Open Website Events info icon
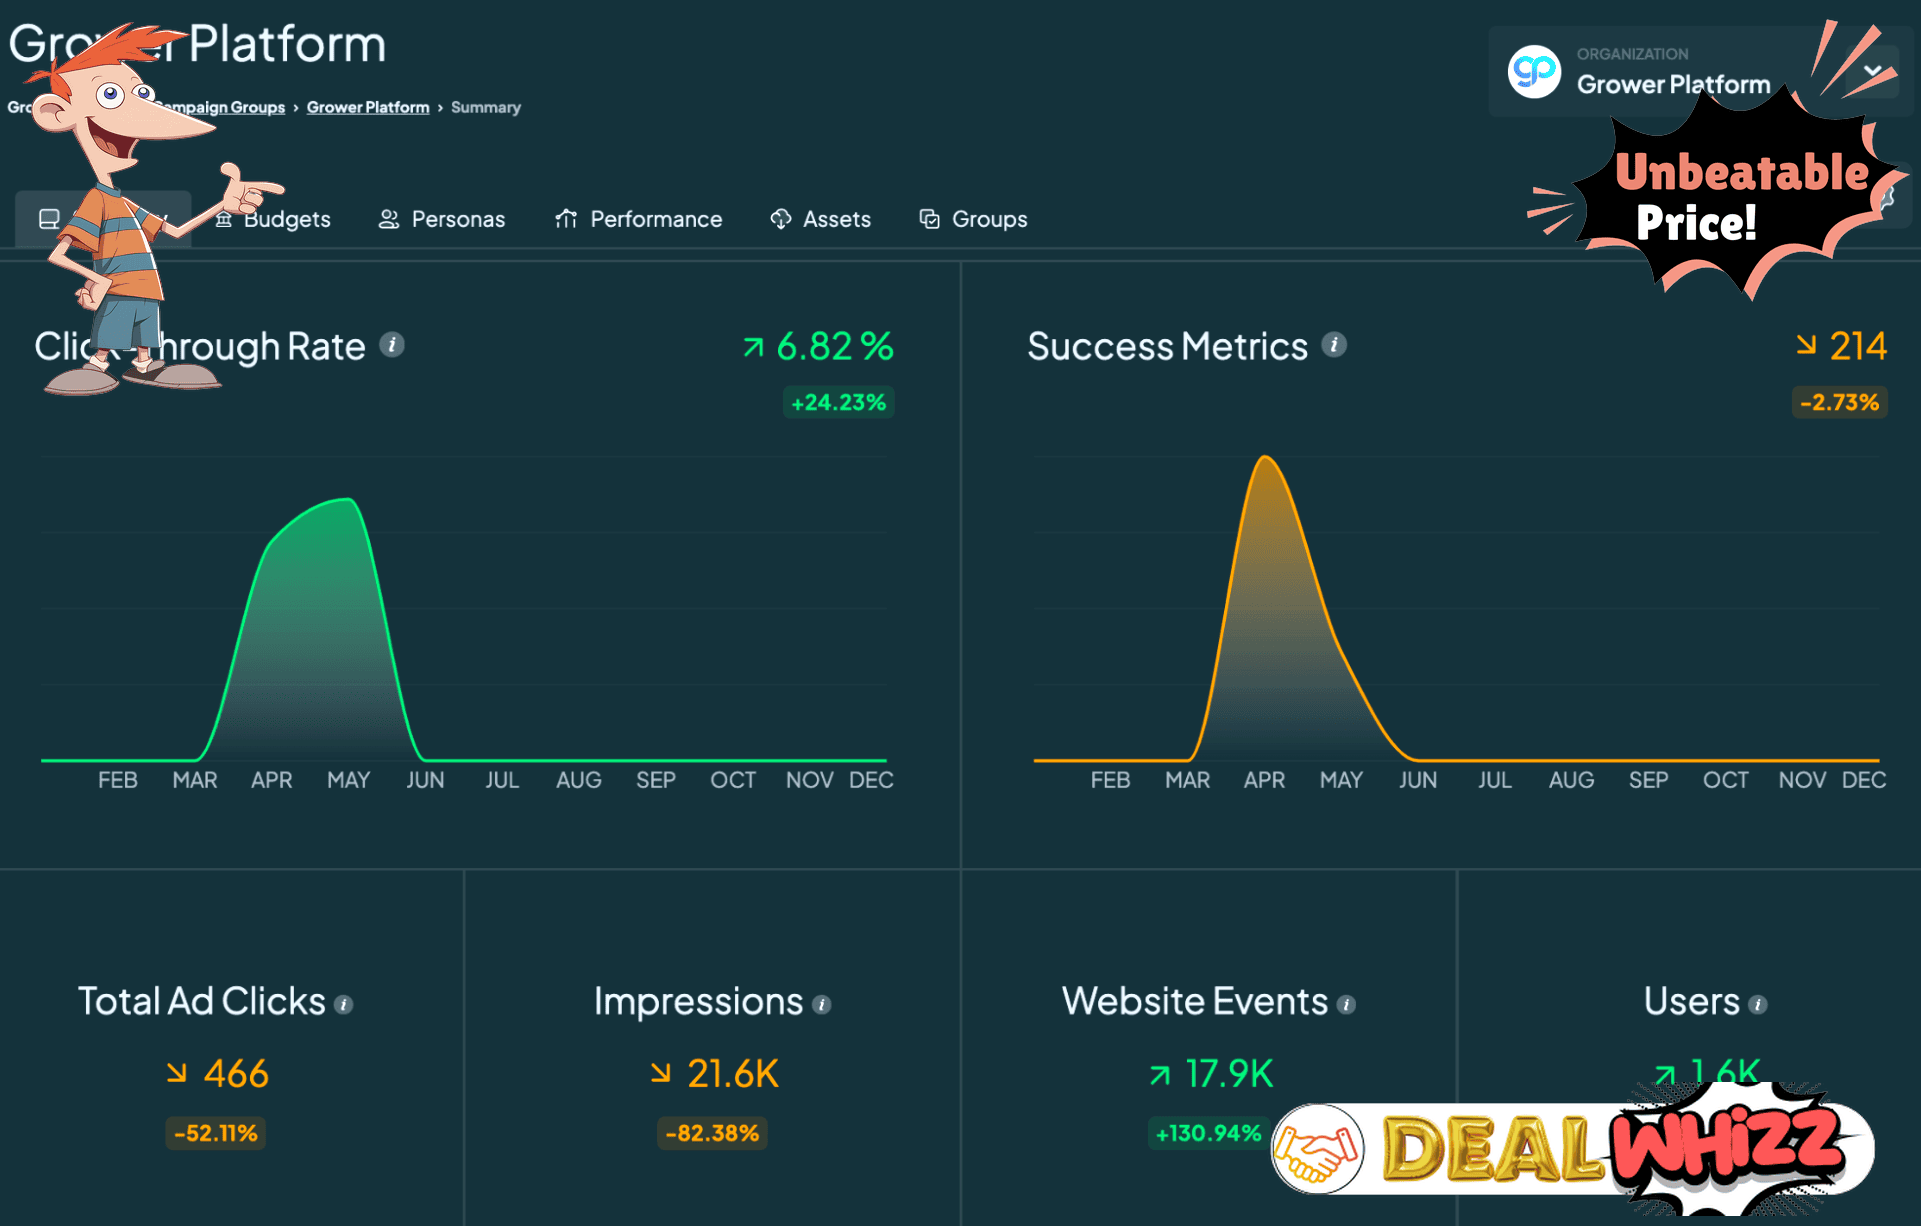Viewport: 1921px width, 1226px height. coord(1347,1004)
